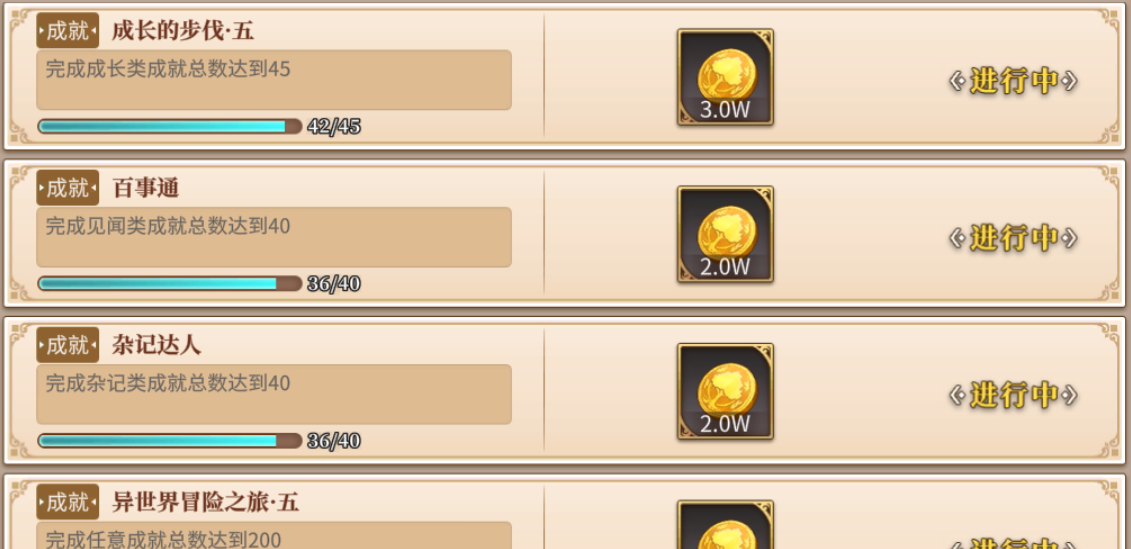Click the 成就 tag beside 百事通
Viewport: 1131px width, 549px height.
tap(68, 188)
